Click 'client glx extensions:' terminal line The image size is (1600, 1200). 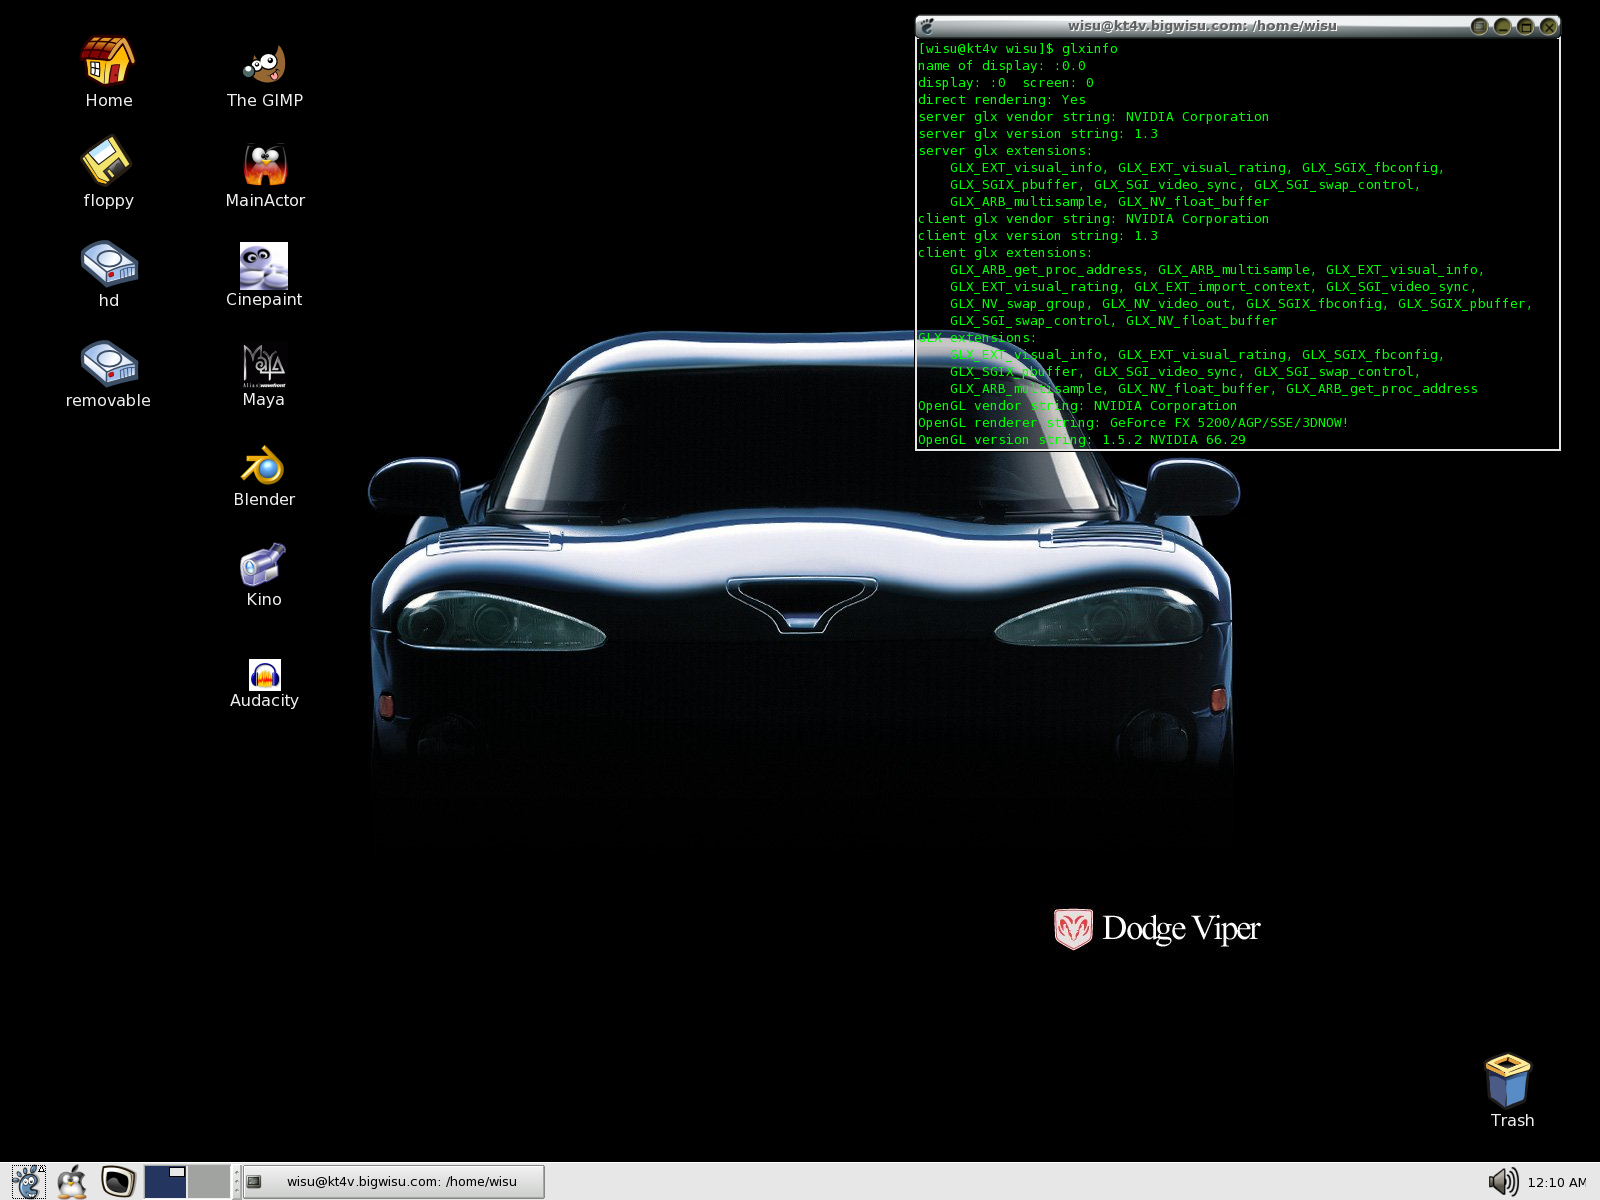[1005, 252]
